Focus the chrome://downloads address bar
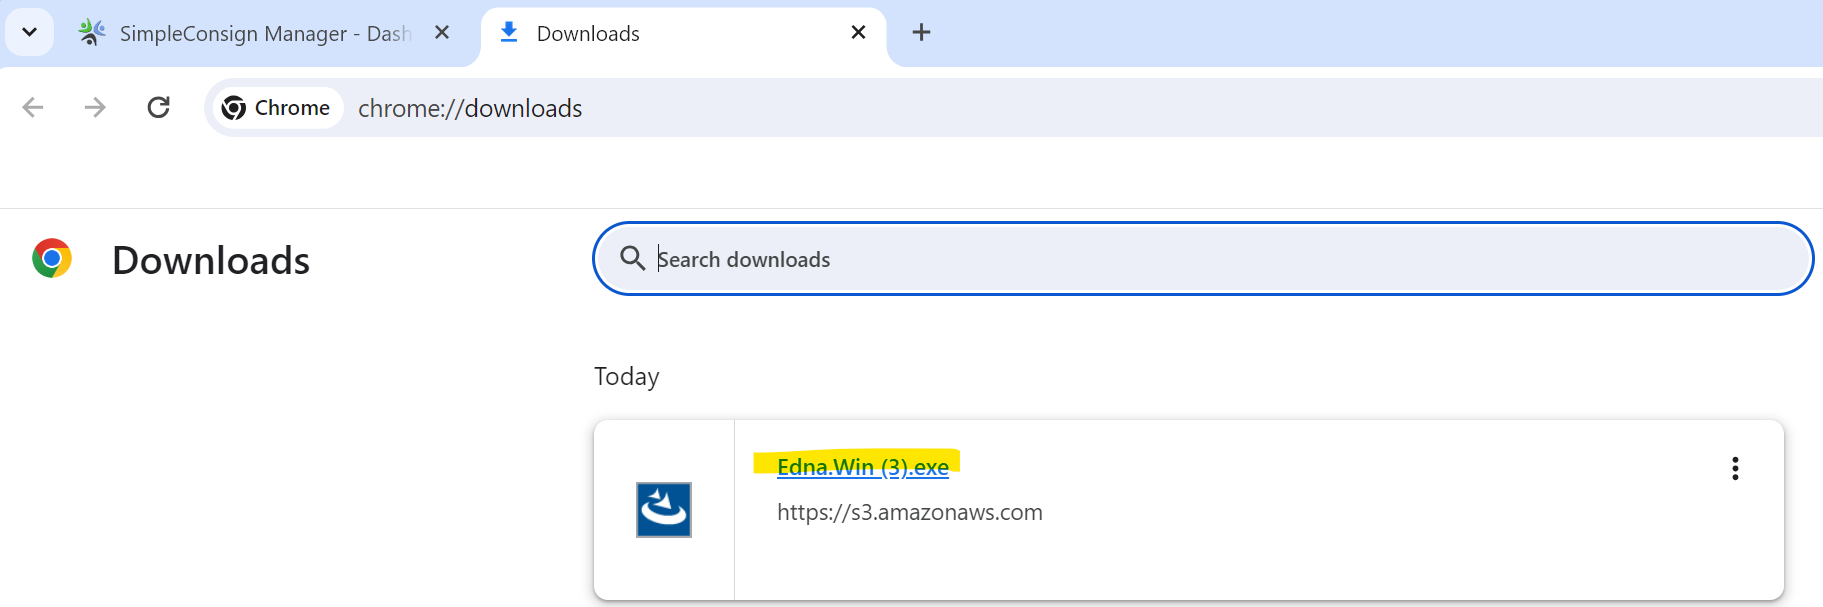The width and height of the screenshot is (1823, 607). pos(900,108)
